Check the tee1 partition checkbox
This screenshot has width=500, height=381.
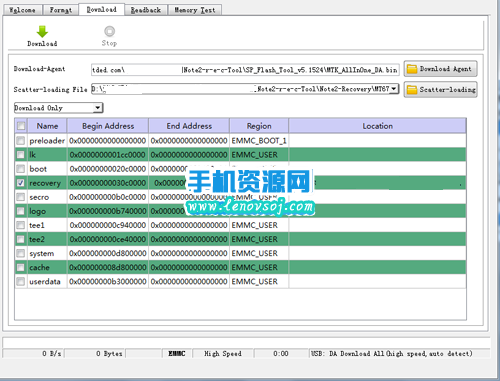click(x=21, y=225)
